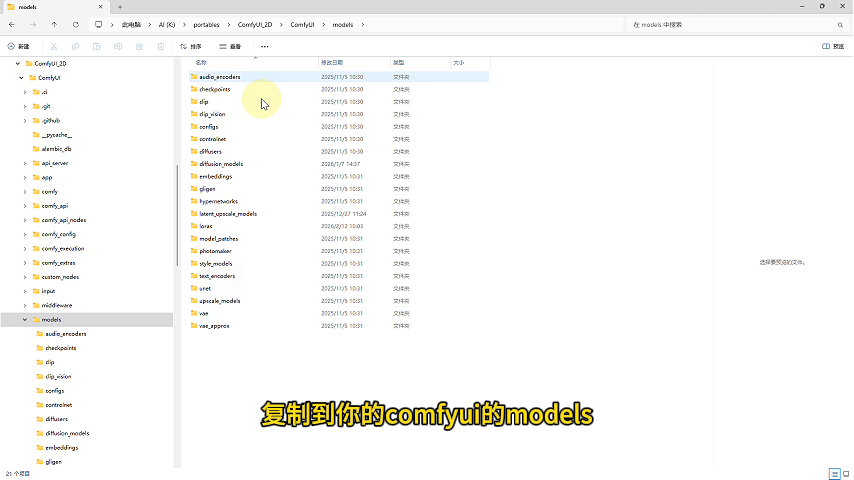Sort by Date modified column header
Viewport: 854px width, 480px height.
[354, 63]
